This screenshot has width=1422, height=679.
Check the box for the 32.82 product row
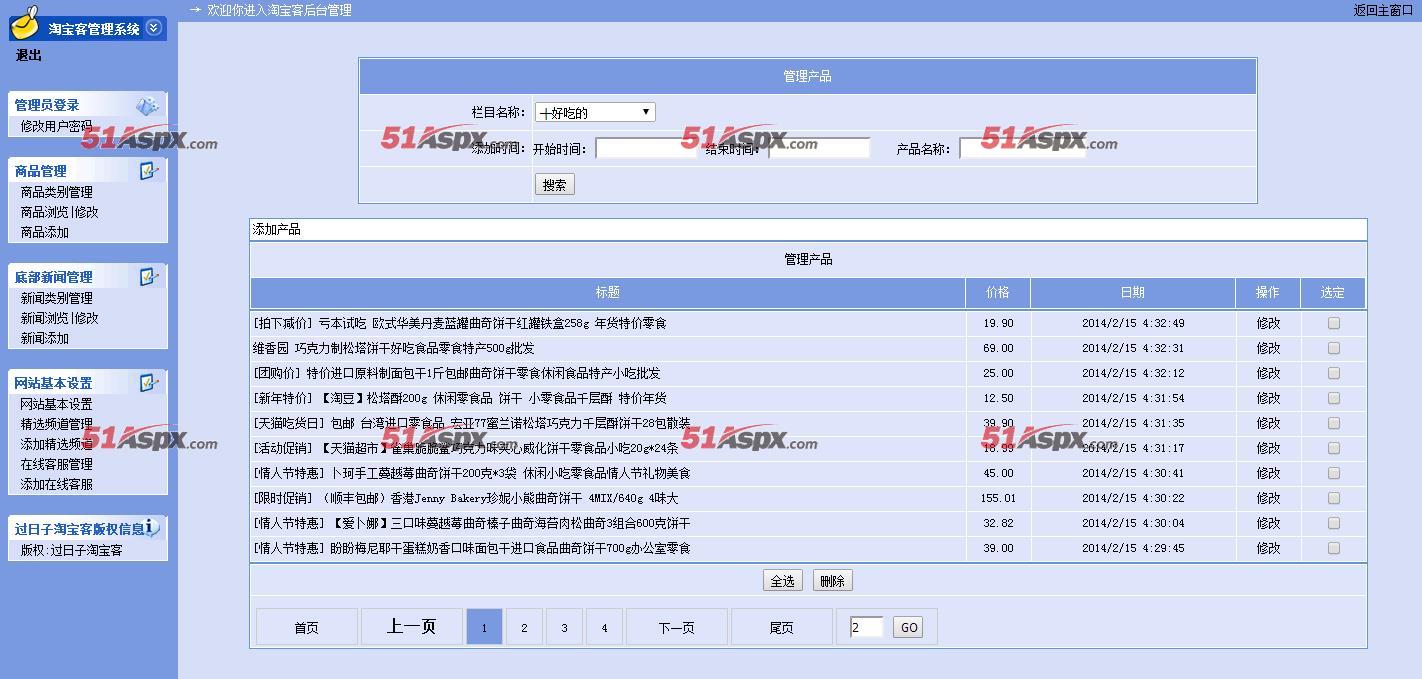pos(1333,523)
